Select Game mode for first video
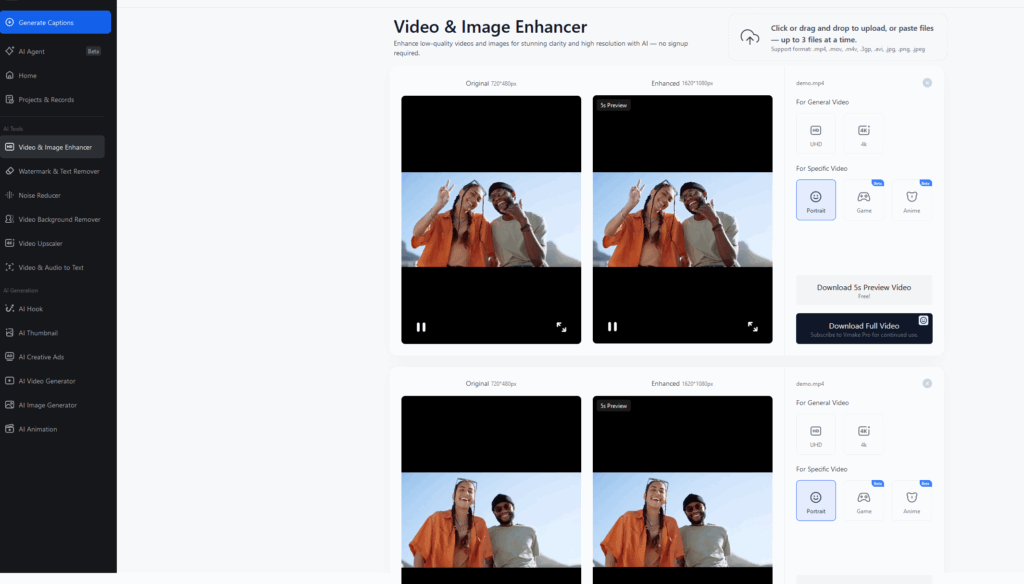The width and height of the screenshot is (1024, 584). click(863, 200)
